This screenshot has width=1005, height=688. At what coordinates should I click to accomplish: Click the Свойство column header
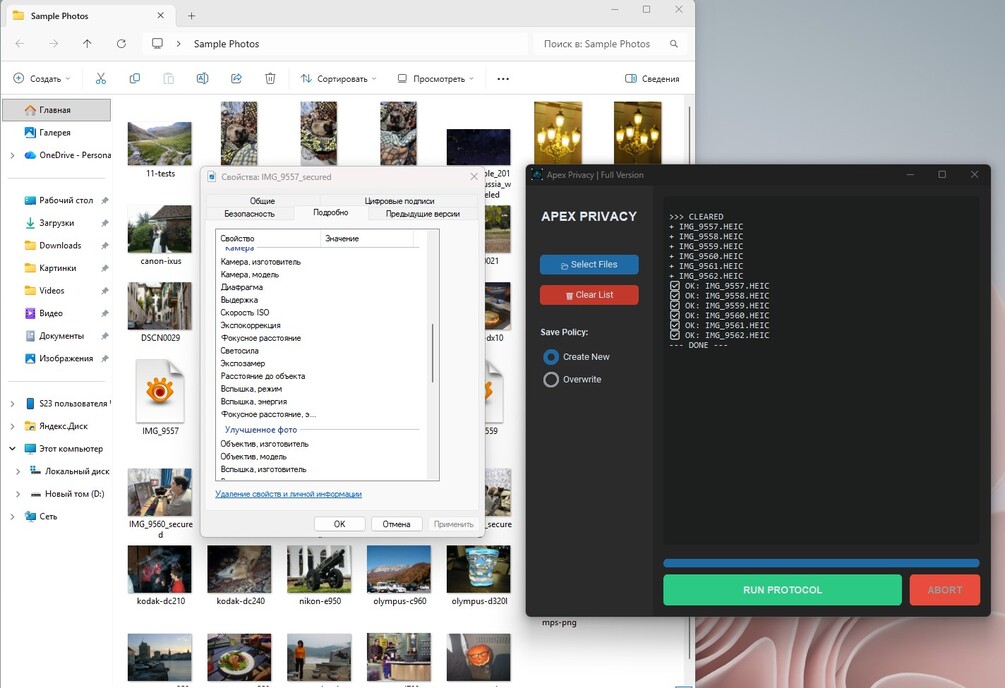click(268, 238)
